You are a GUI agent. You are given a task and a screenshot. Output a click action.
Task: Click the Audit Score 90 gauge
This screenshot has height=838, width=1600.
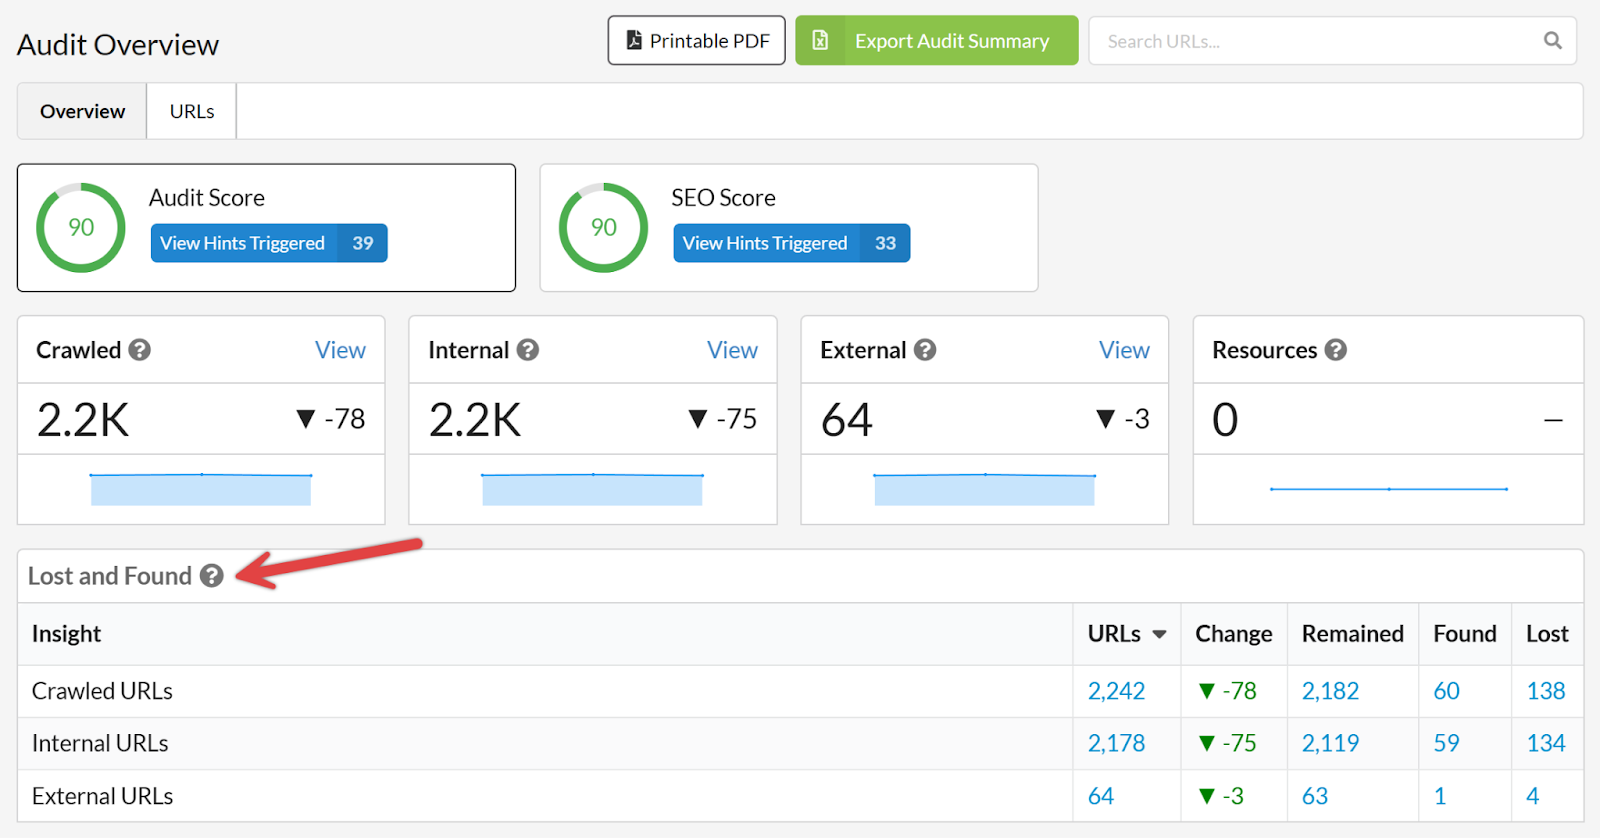click(81, 227)
